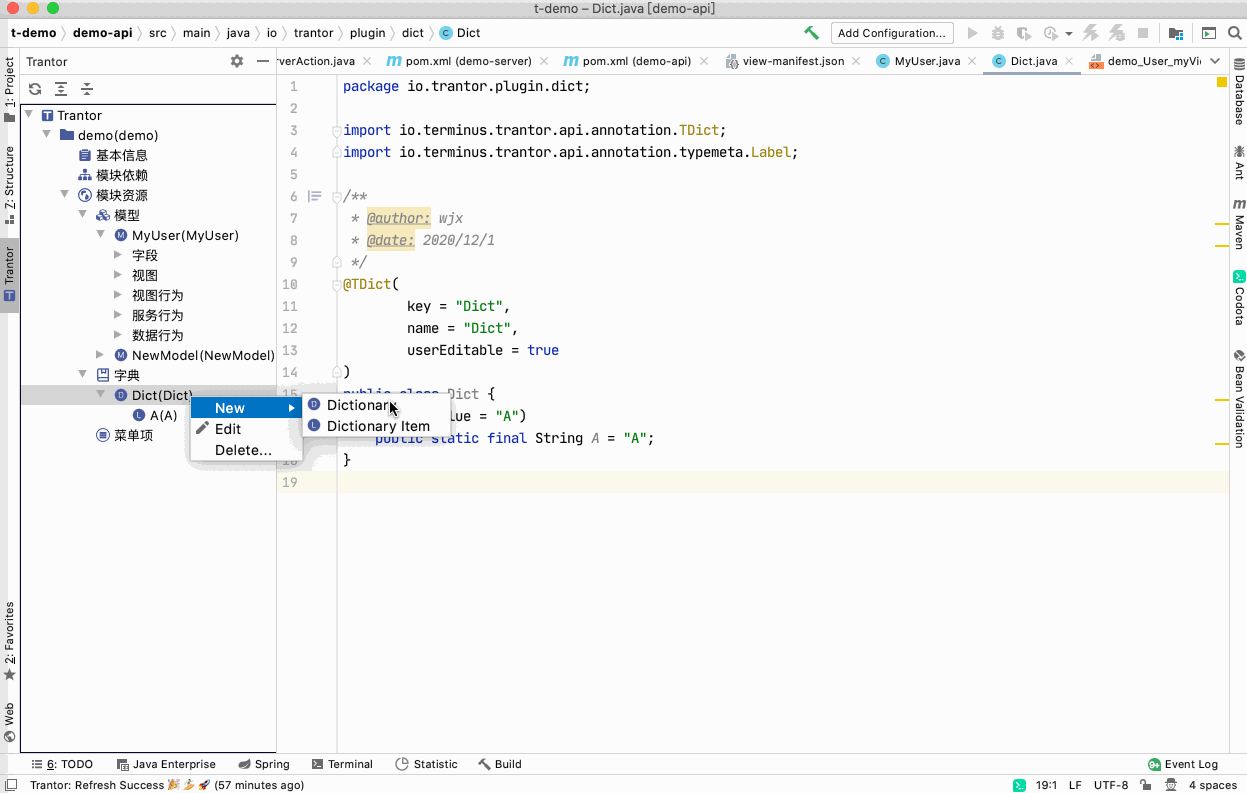Open the Spring tool window
The image size is (1247, 793).
point(264,764)
